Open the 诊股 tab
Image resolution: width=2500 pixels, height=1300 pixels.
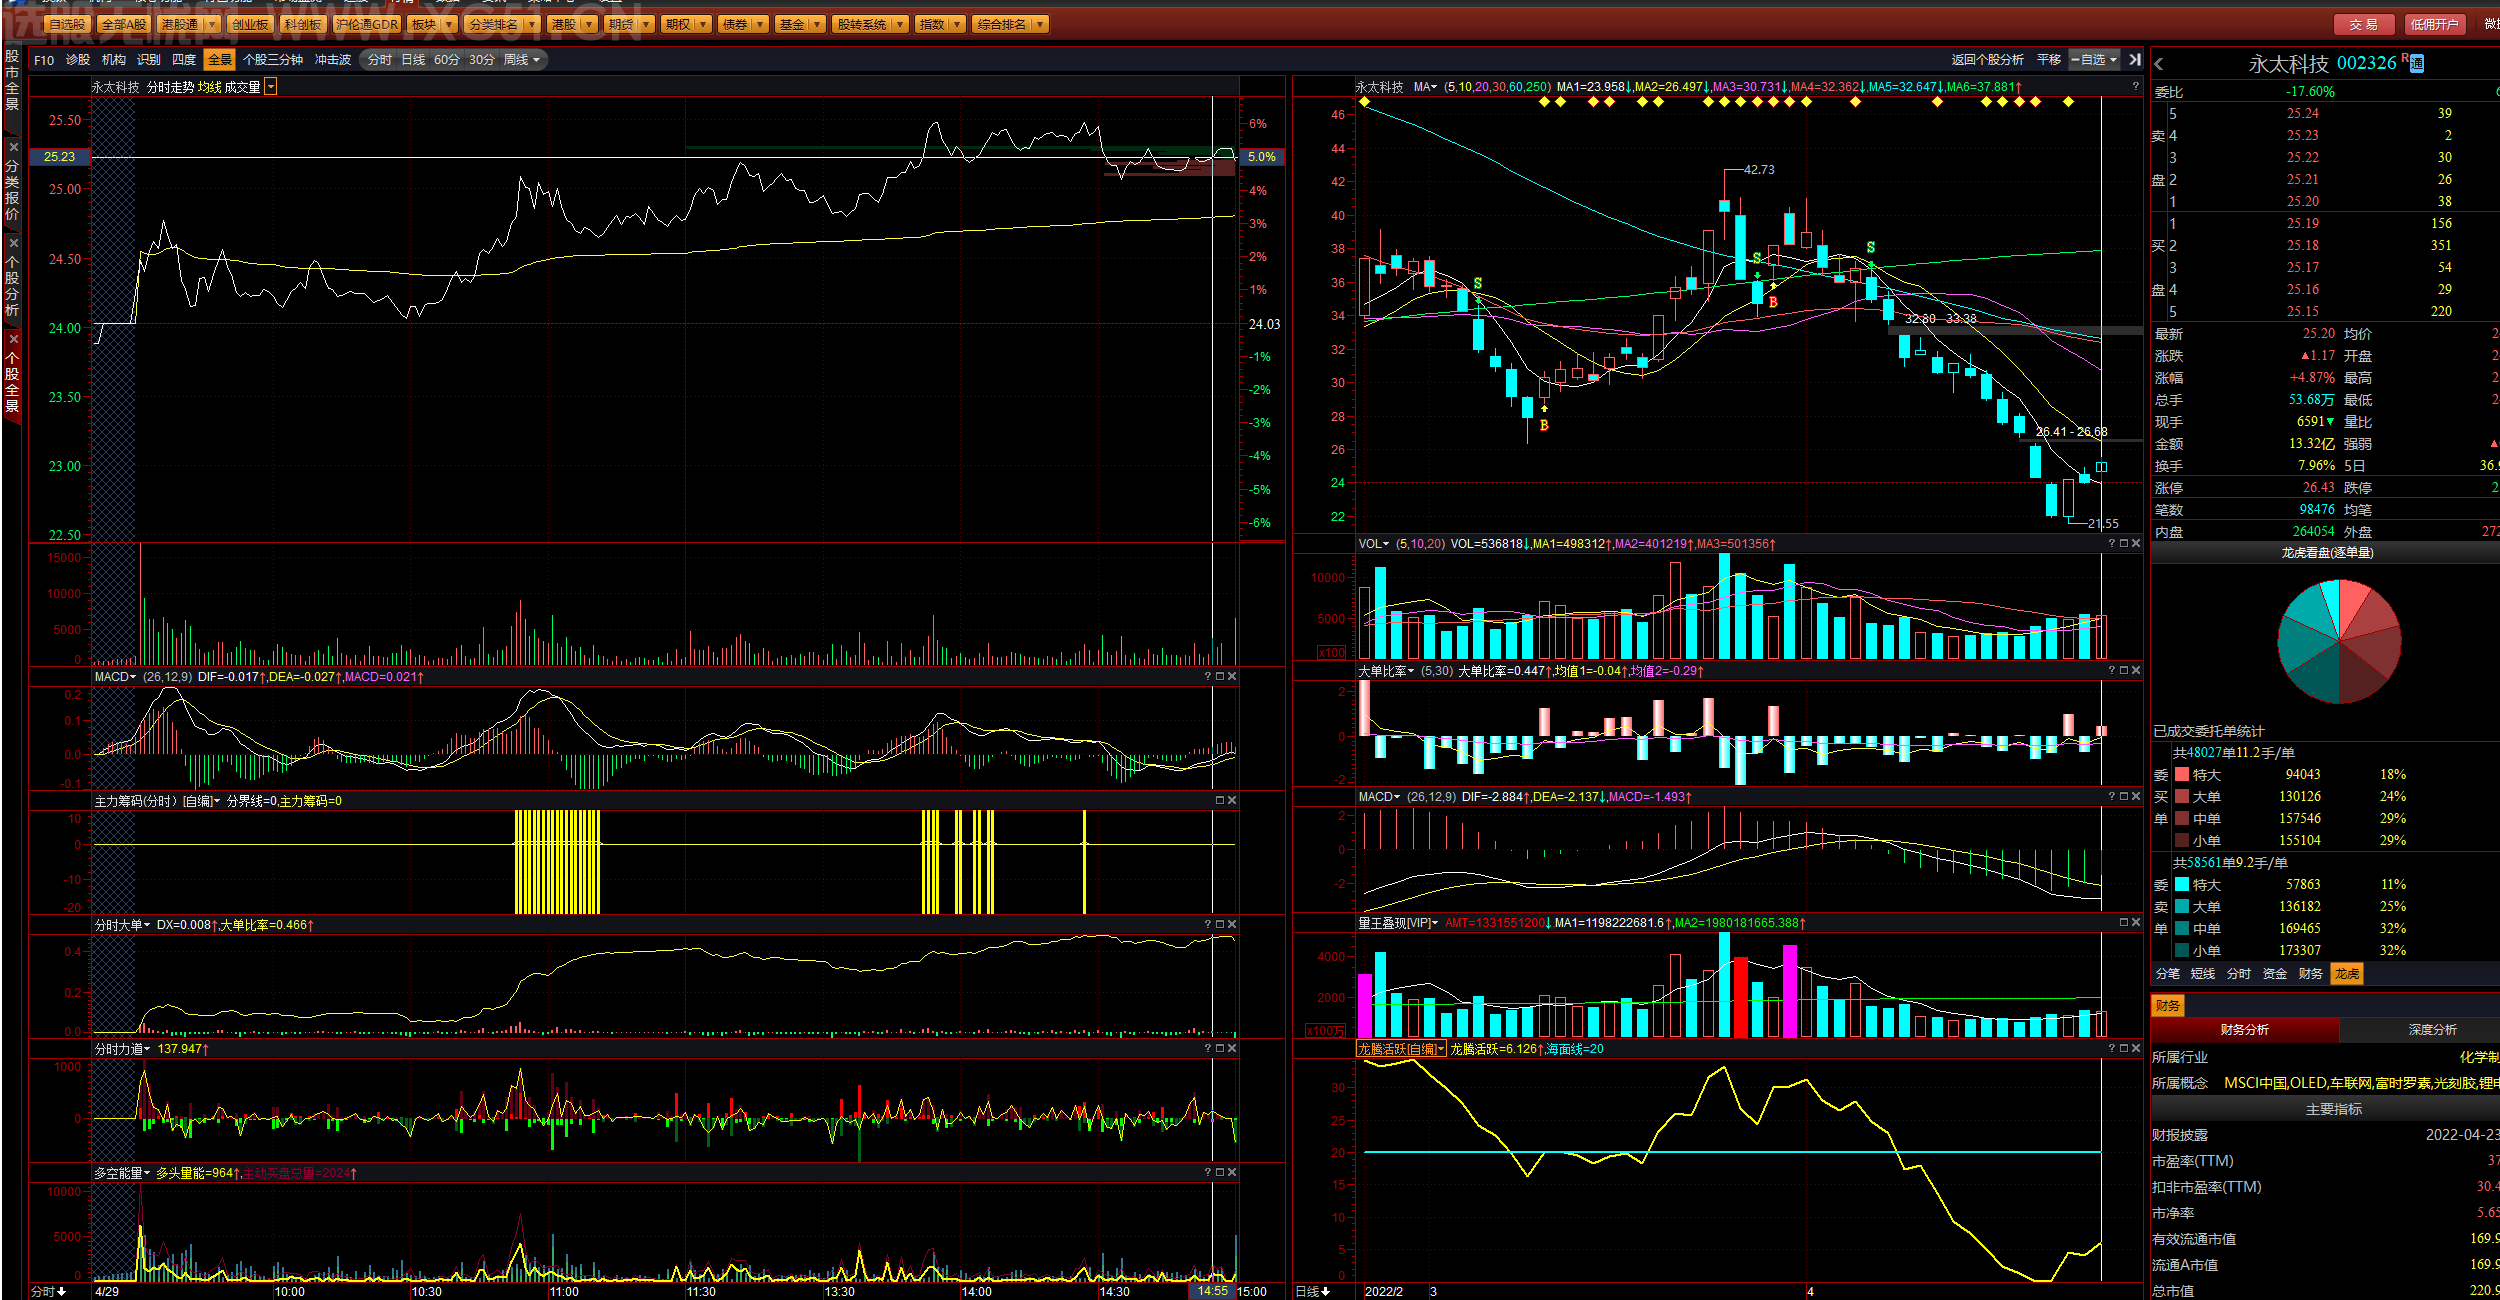point(78,60)
